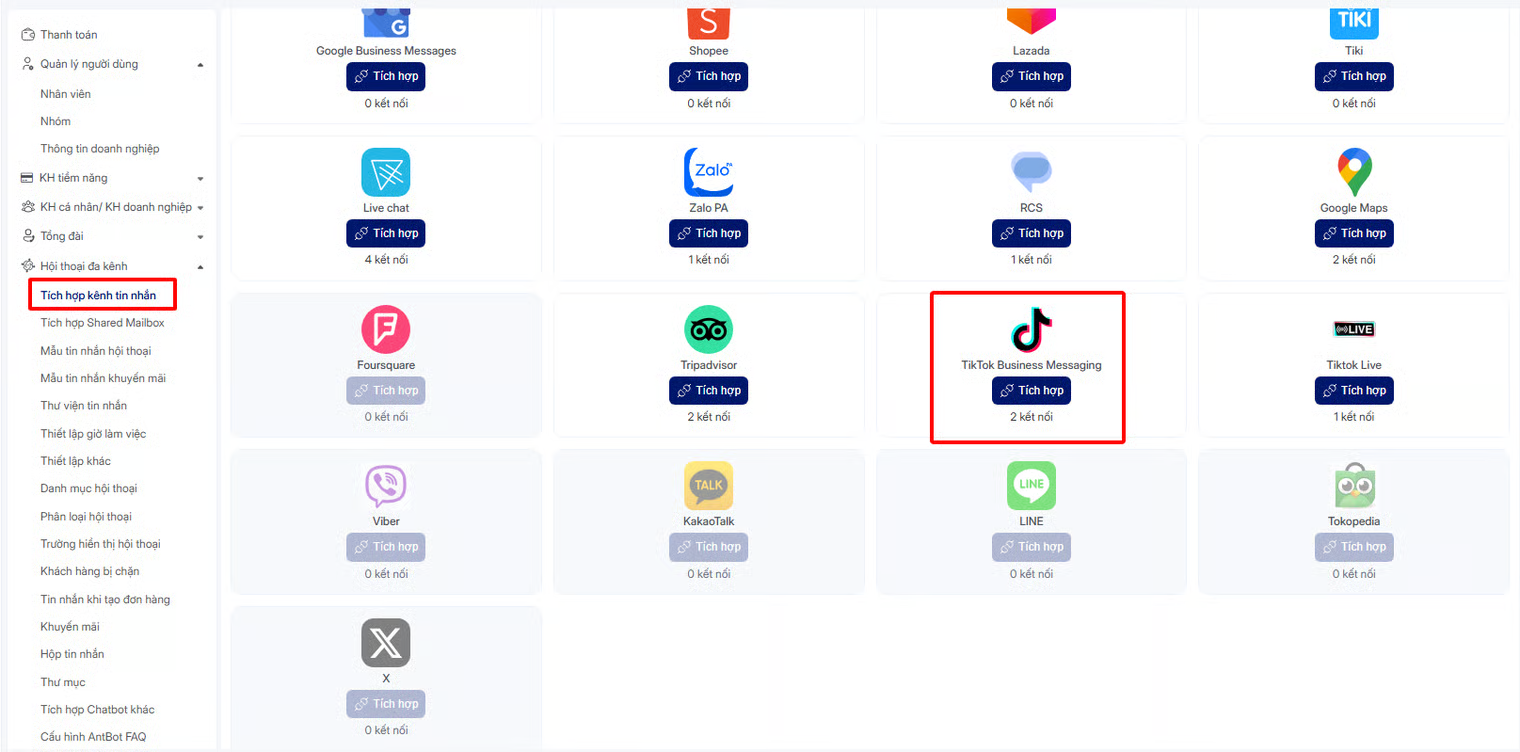
Task: Click the Viber phone icon
Action: (386, 486)
